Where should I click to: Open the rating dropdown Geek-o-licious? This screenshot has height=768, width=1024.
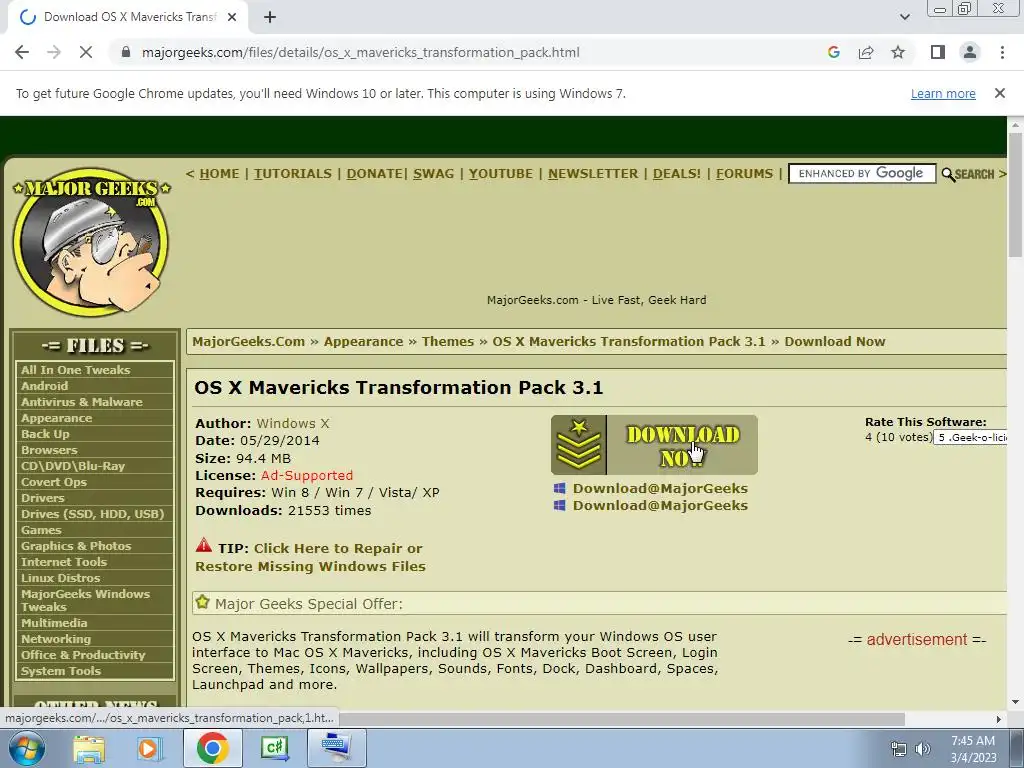click(970, 438)
